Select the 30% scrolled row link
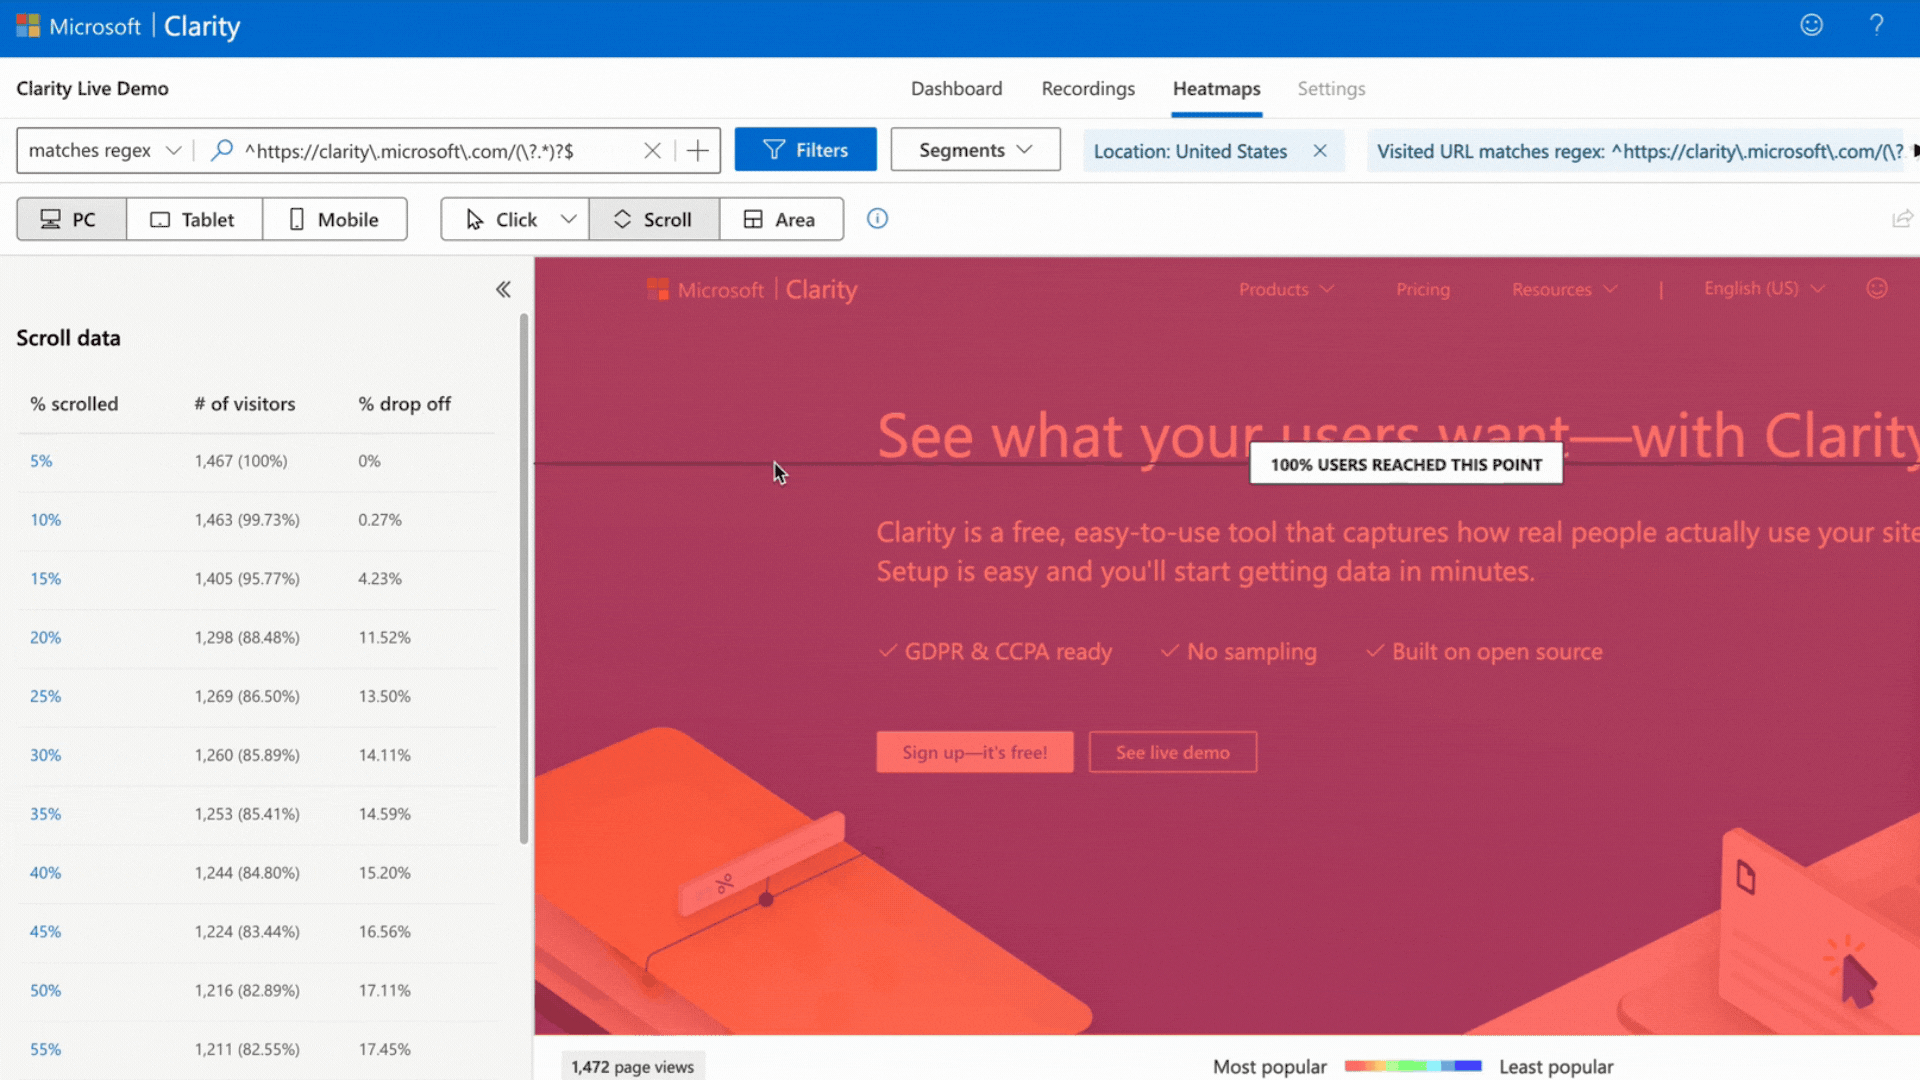 (x=45, y=755)
